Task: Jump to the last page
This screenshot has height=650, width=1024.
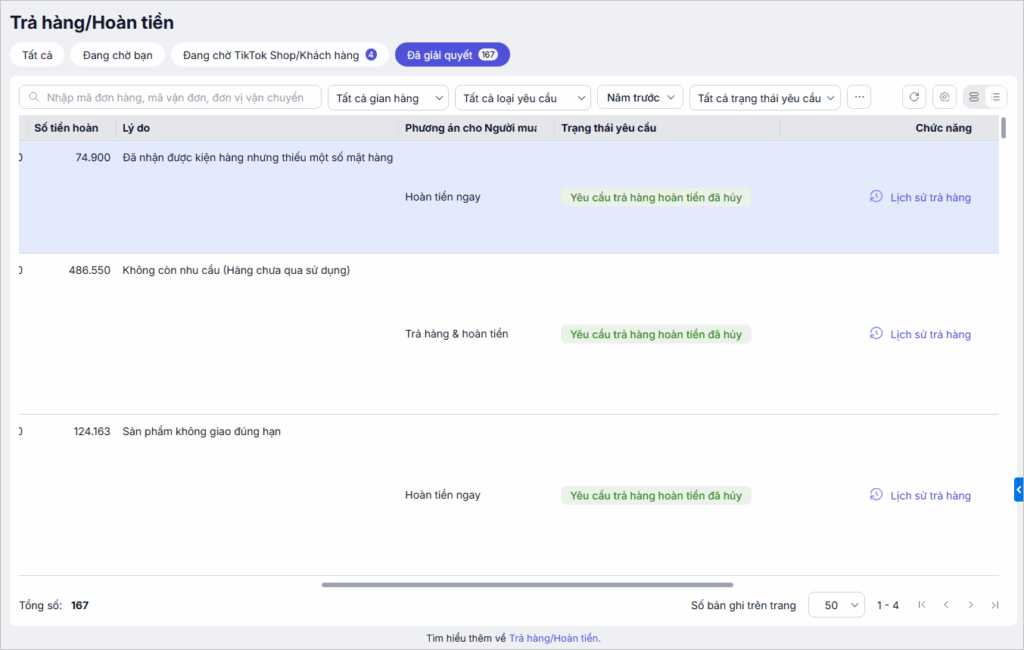Action: [994, 605]
